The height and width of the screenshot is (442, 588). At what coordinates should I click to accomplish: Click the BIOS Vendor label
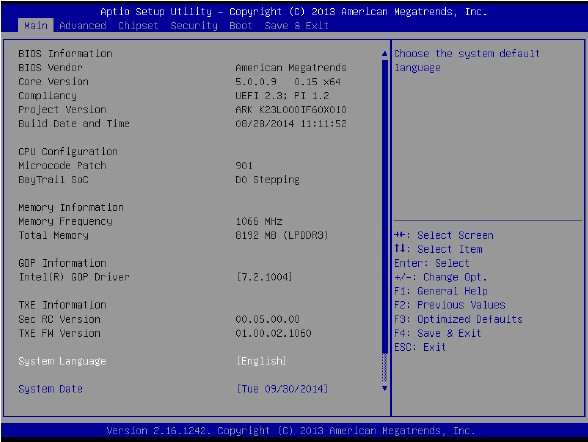50,67
